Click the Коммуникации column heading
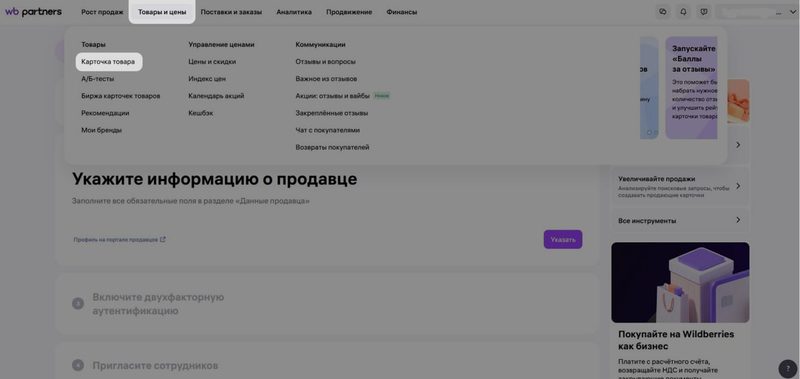 click(x=320, y=45)
